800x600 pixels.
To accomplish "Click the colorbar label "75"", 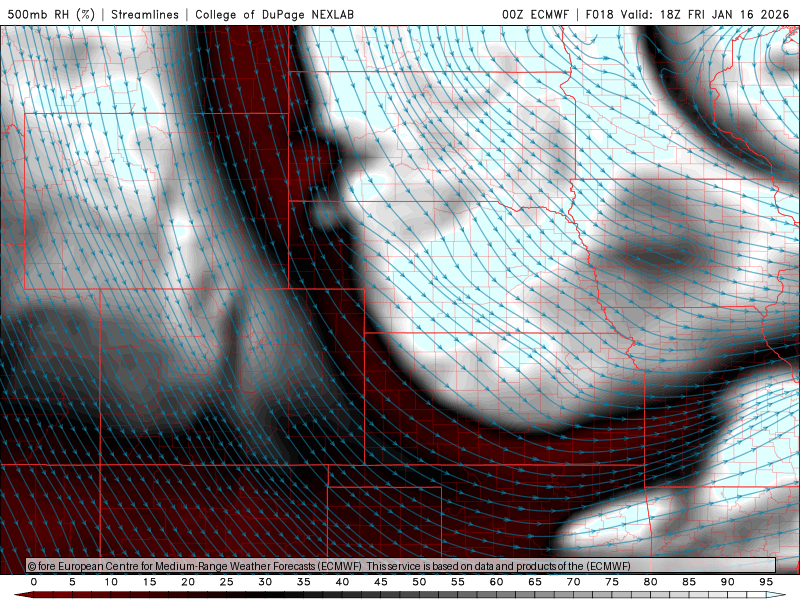I will pos(612,582).
